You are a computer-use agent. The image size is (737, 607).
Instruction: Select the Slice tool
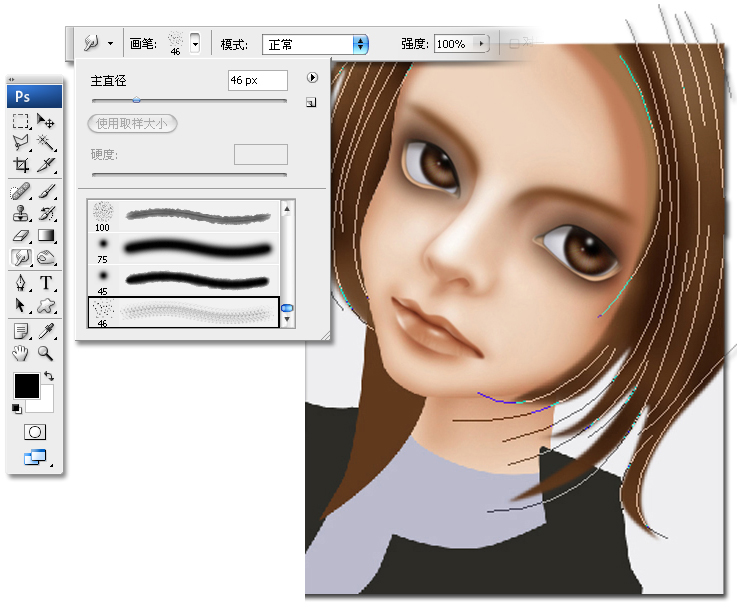point(46,165)
